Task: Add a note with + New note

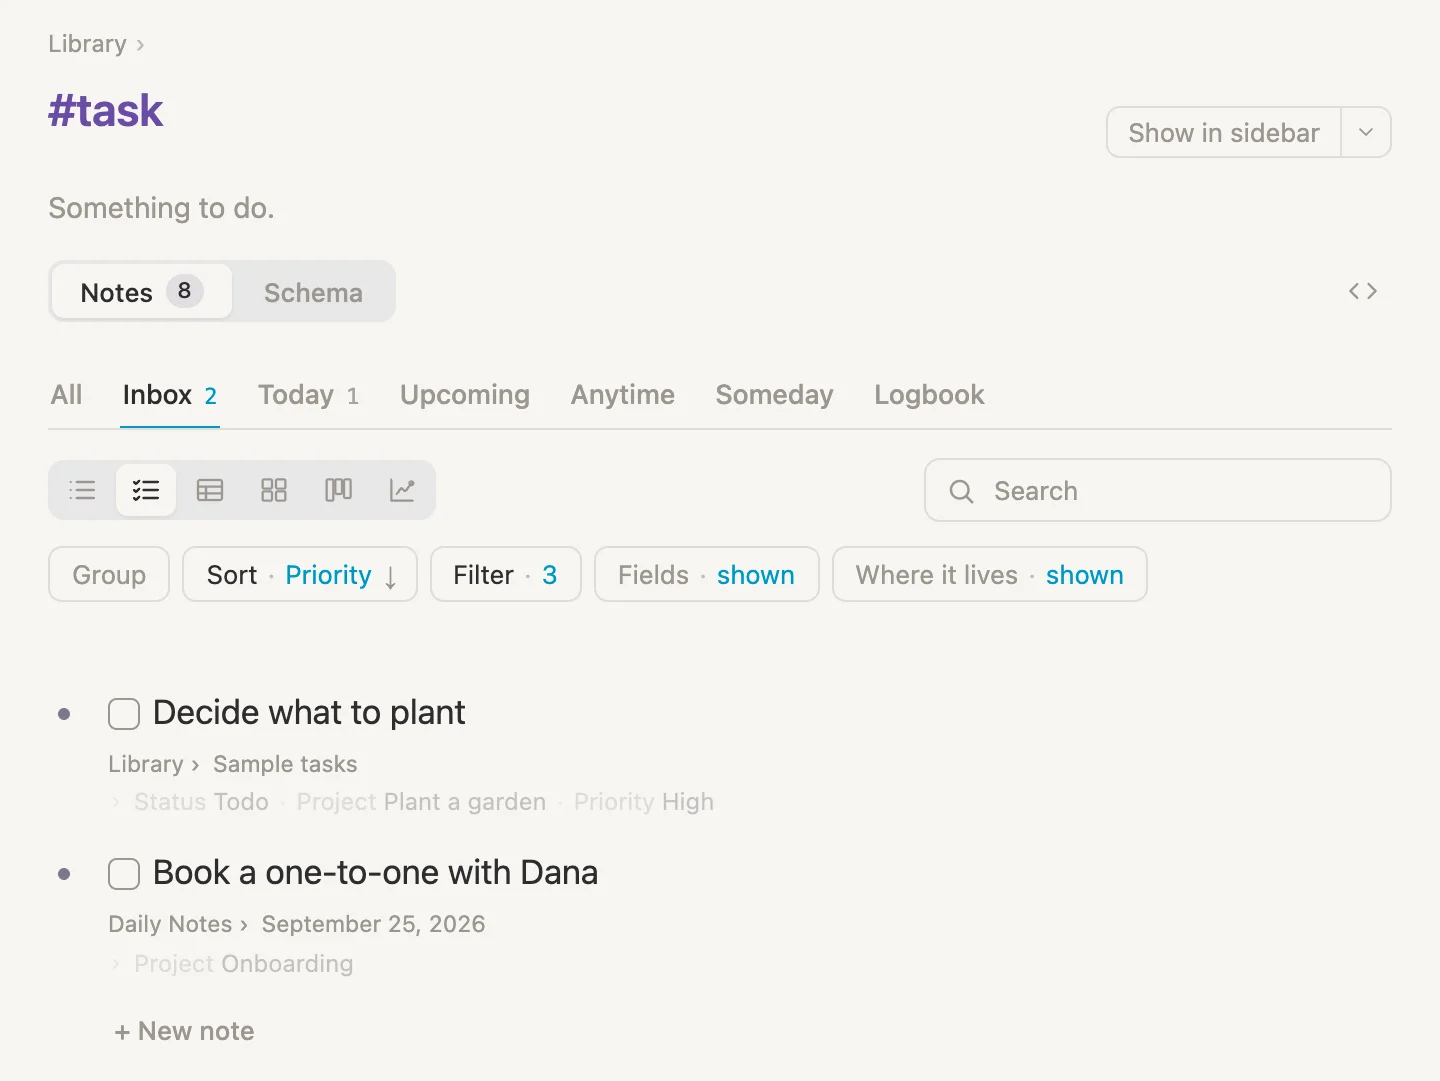Action: (x=185, y=1031)
